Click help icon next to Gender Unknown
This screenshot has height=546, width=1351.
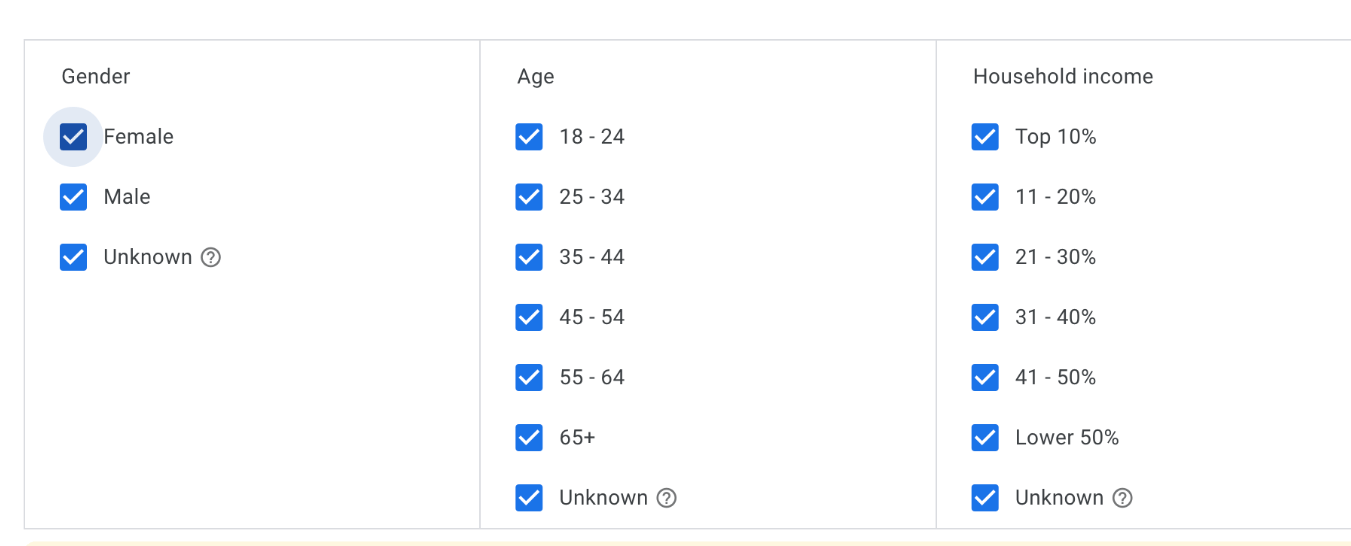point(210,257)
